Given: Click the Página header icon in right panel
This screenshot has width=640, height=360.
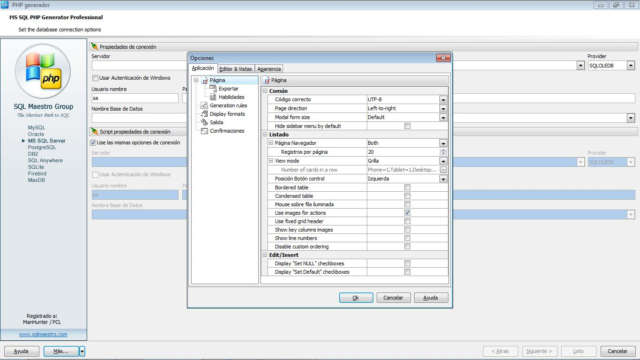Looking at the screenshot, I should coord(267,80).
